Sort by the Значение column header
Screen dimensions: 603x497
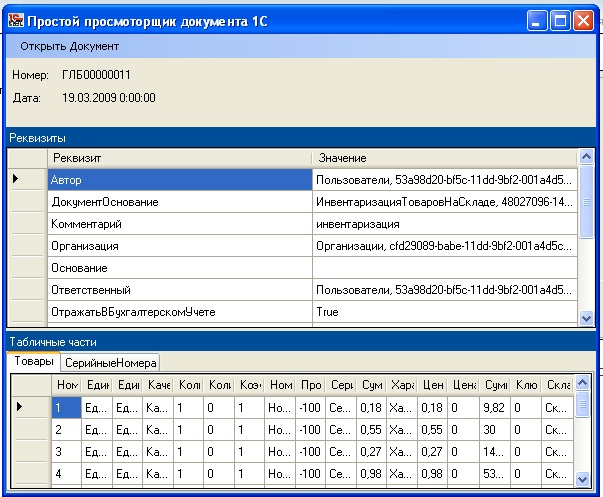pyautogui.click(x=445, y=158)
